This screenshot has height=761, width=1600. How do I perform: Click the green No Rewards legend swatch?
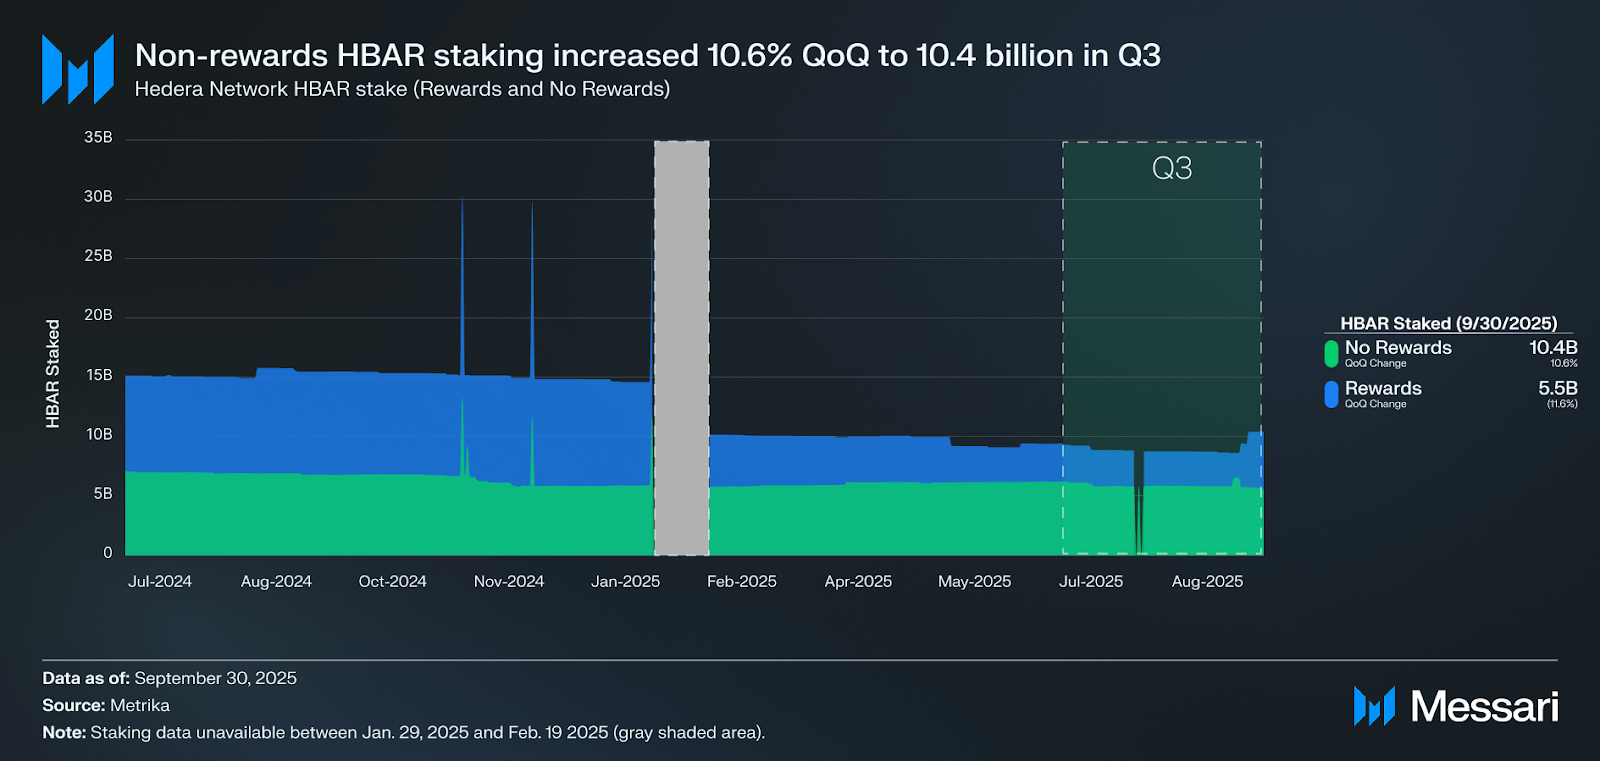point(1331,354)
